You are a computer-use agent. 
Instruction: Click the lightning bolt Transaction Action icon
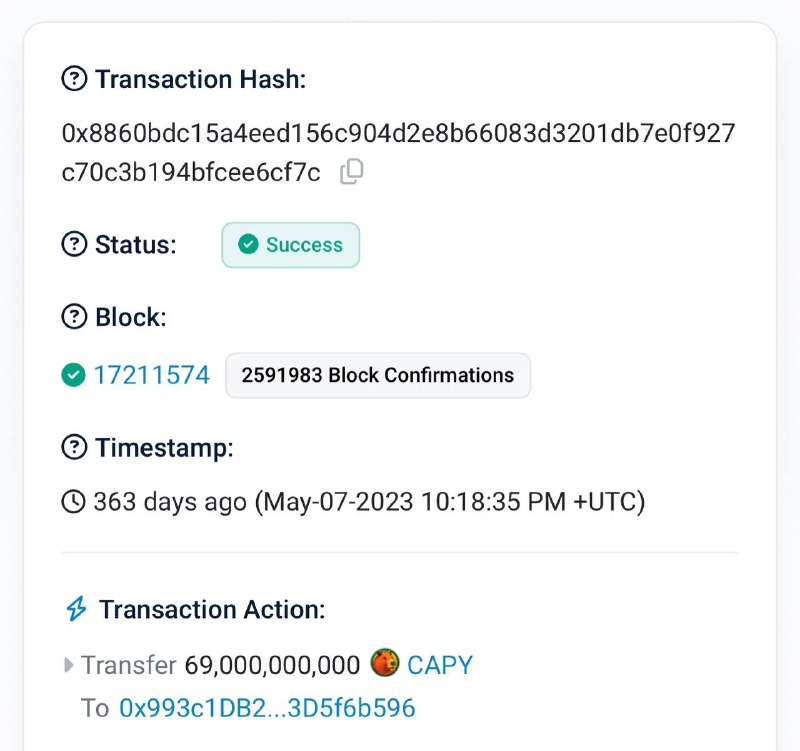pos(77,609)
